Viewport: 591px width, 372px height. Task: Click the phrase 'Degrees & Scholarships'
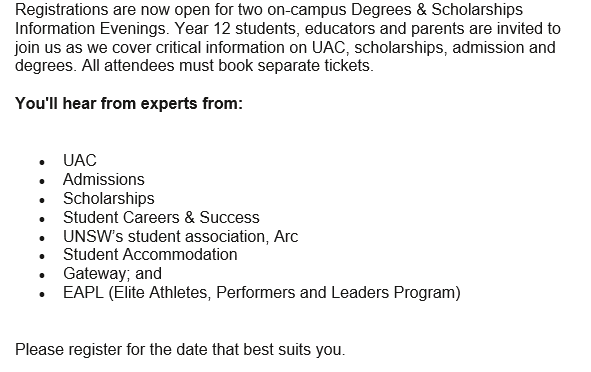coord(437,9)
